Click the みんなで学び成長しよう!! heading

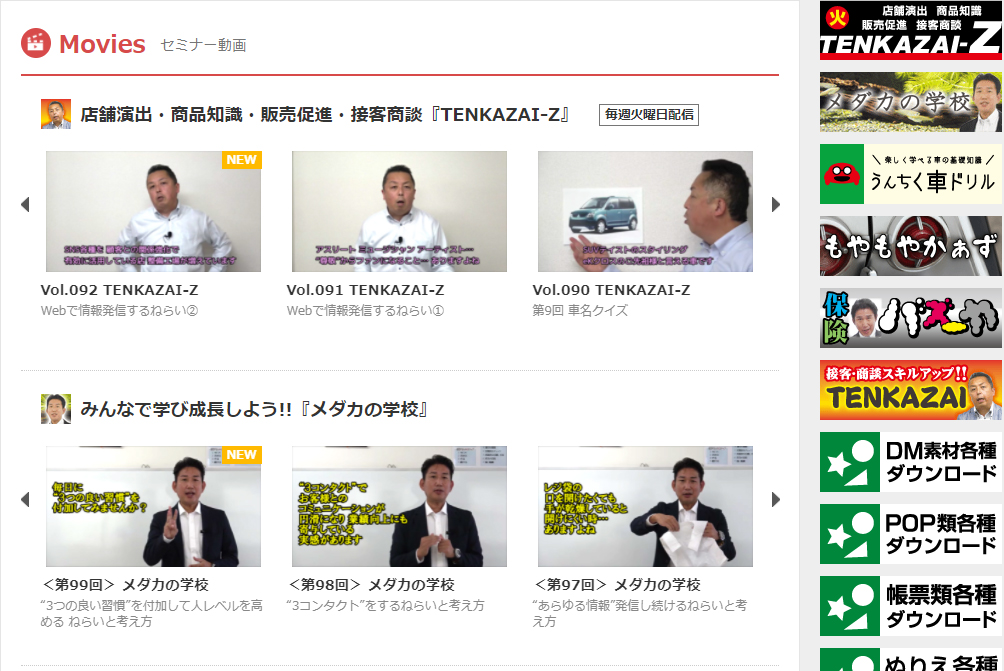point(254,409)
